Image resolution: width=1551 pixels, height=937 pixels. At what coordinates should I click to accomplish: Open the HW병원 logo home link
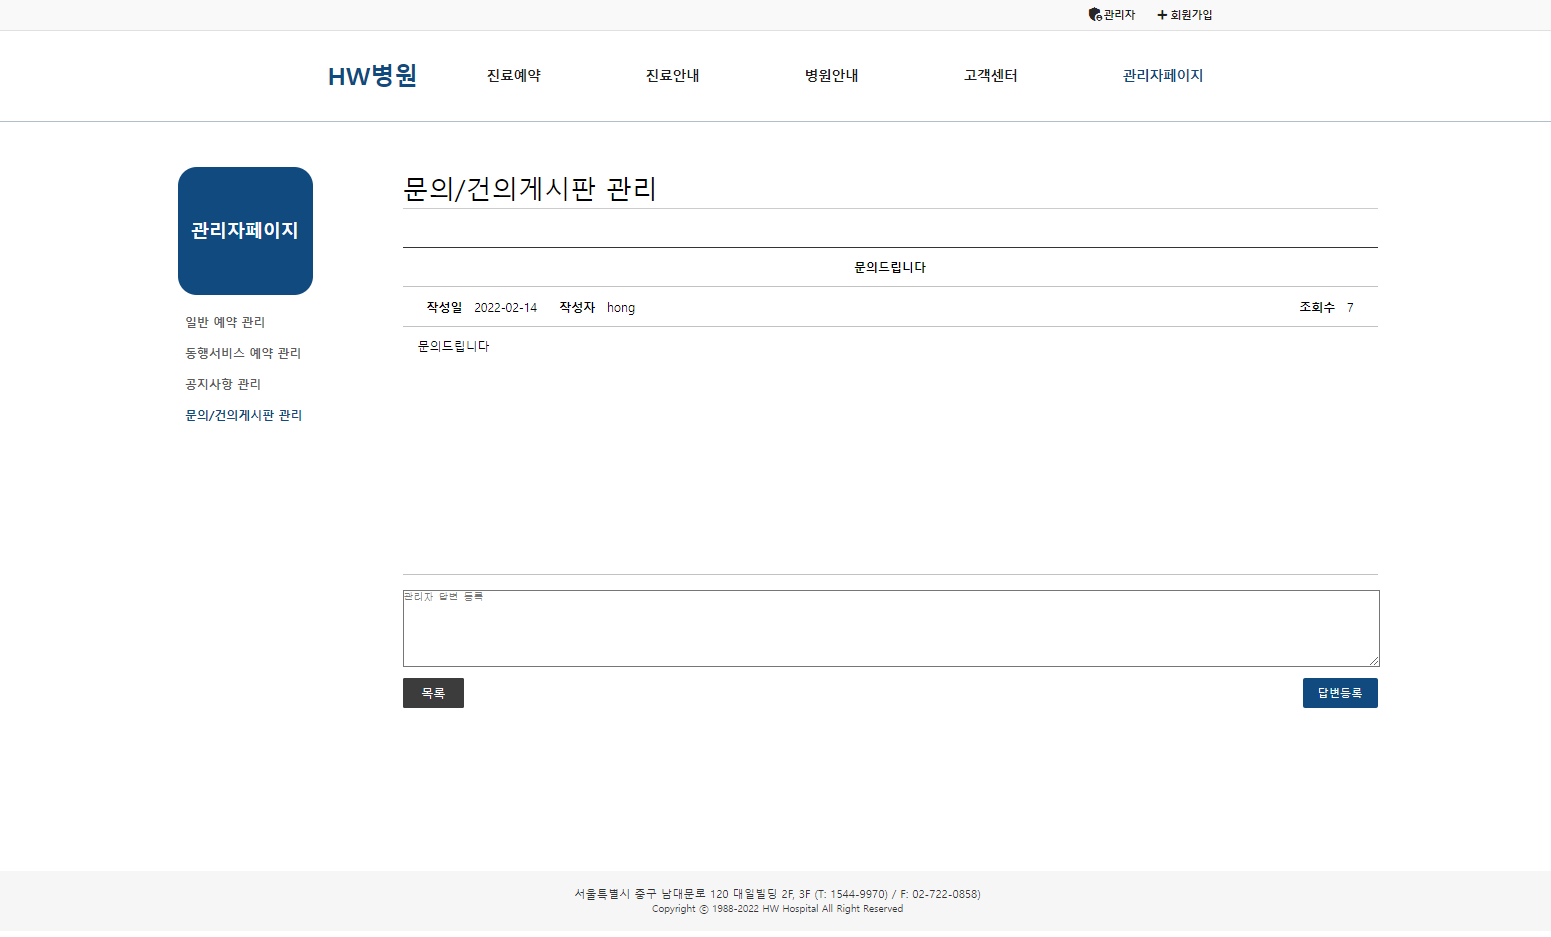[373, 75]
